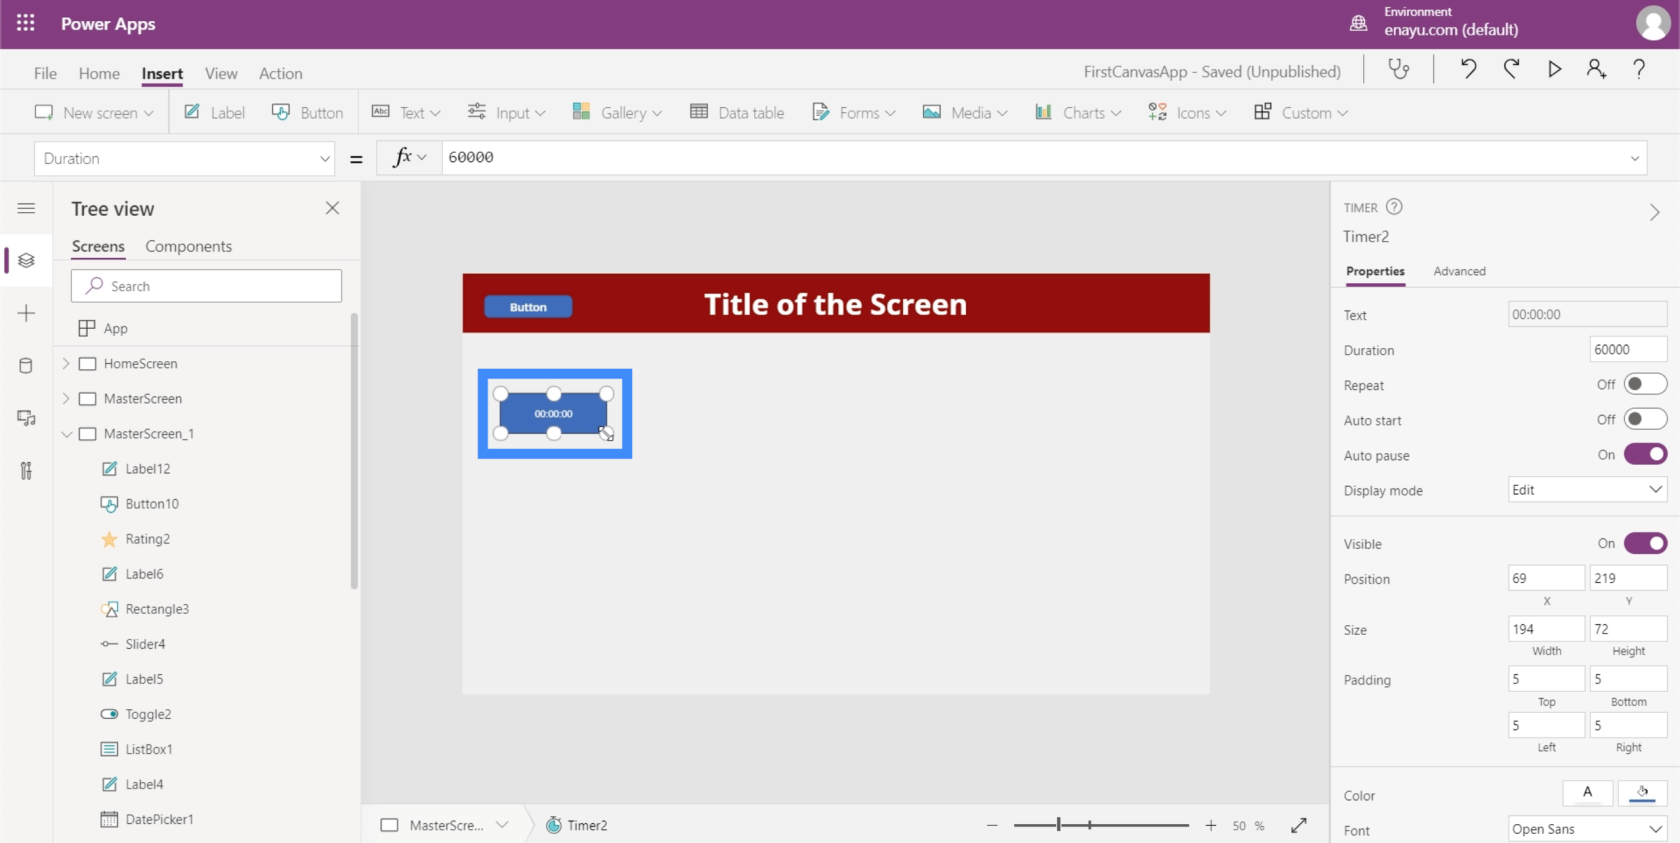Viewport: 1680px width, 843px height.
Task: Open the Display mode dropdown
Action: pyautogui.click(x=1587, y=489)
